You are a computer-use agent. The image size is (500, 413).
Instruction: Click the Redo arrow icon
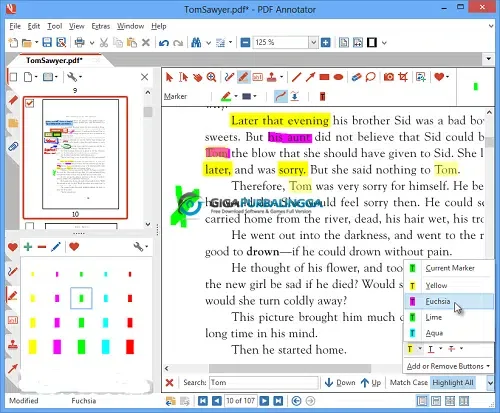coord(178,43)
